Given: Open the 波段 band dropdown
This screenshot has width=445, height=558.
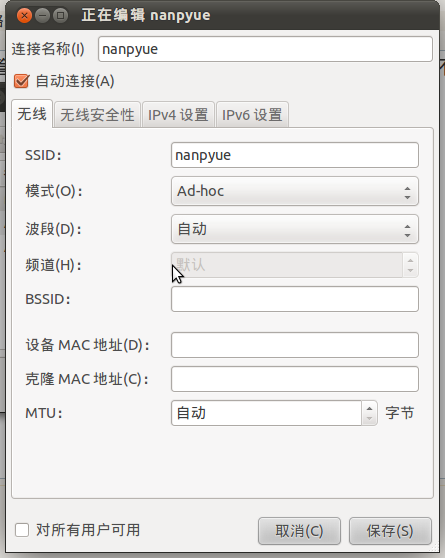Looking at the screenshot, I should (295, 229).
